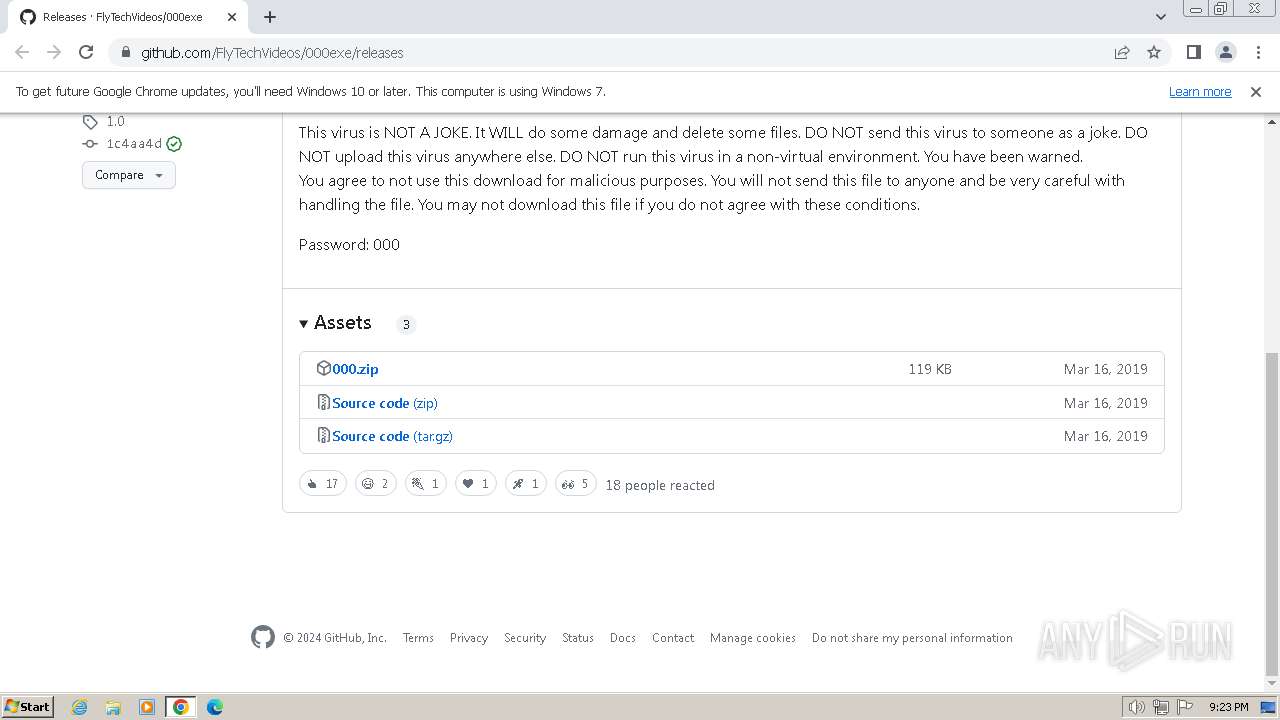Open Windows Start menu
This screenshot has width=1280, height=720.
pyautogui.click(x=28, y=706)
